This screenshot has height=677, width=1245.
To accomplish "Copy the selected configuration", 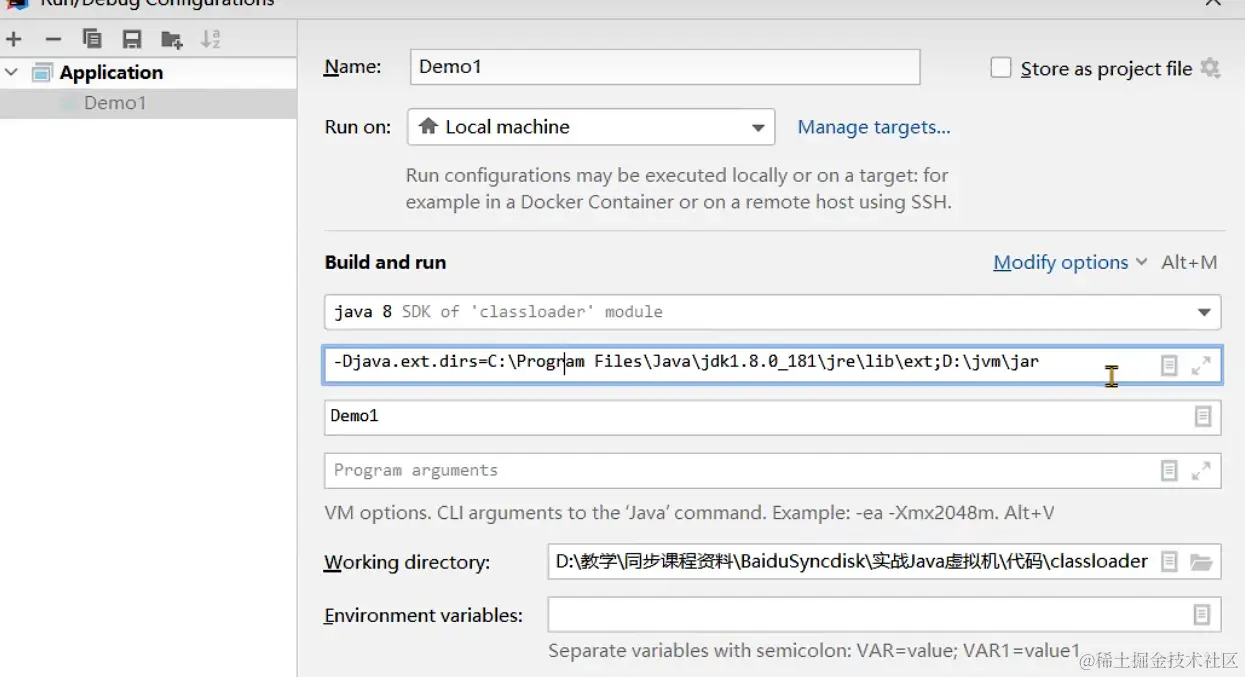I will (x=92, y=39).
